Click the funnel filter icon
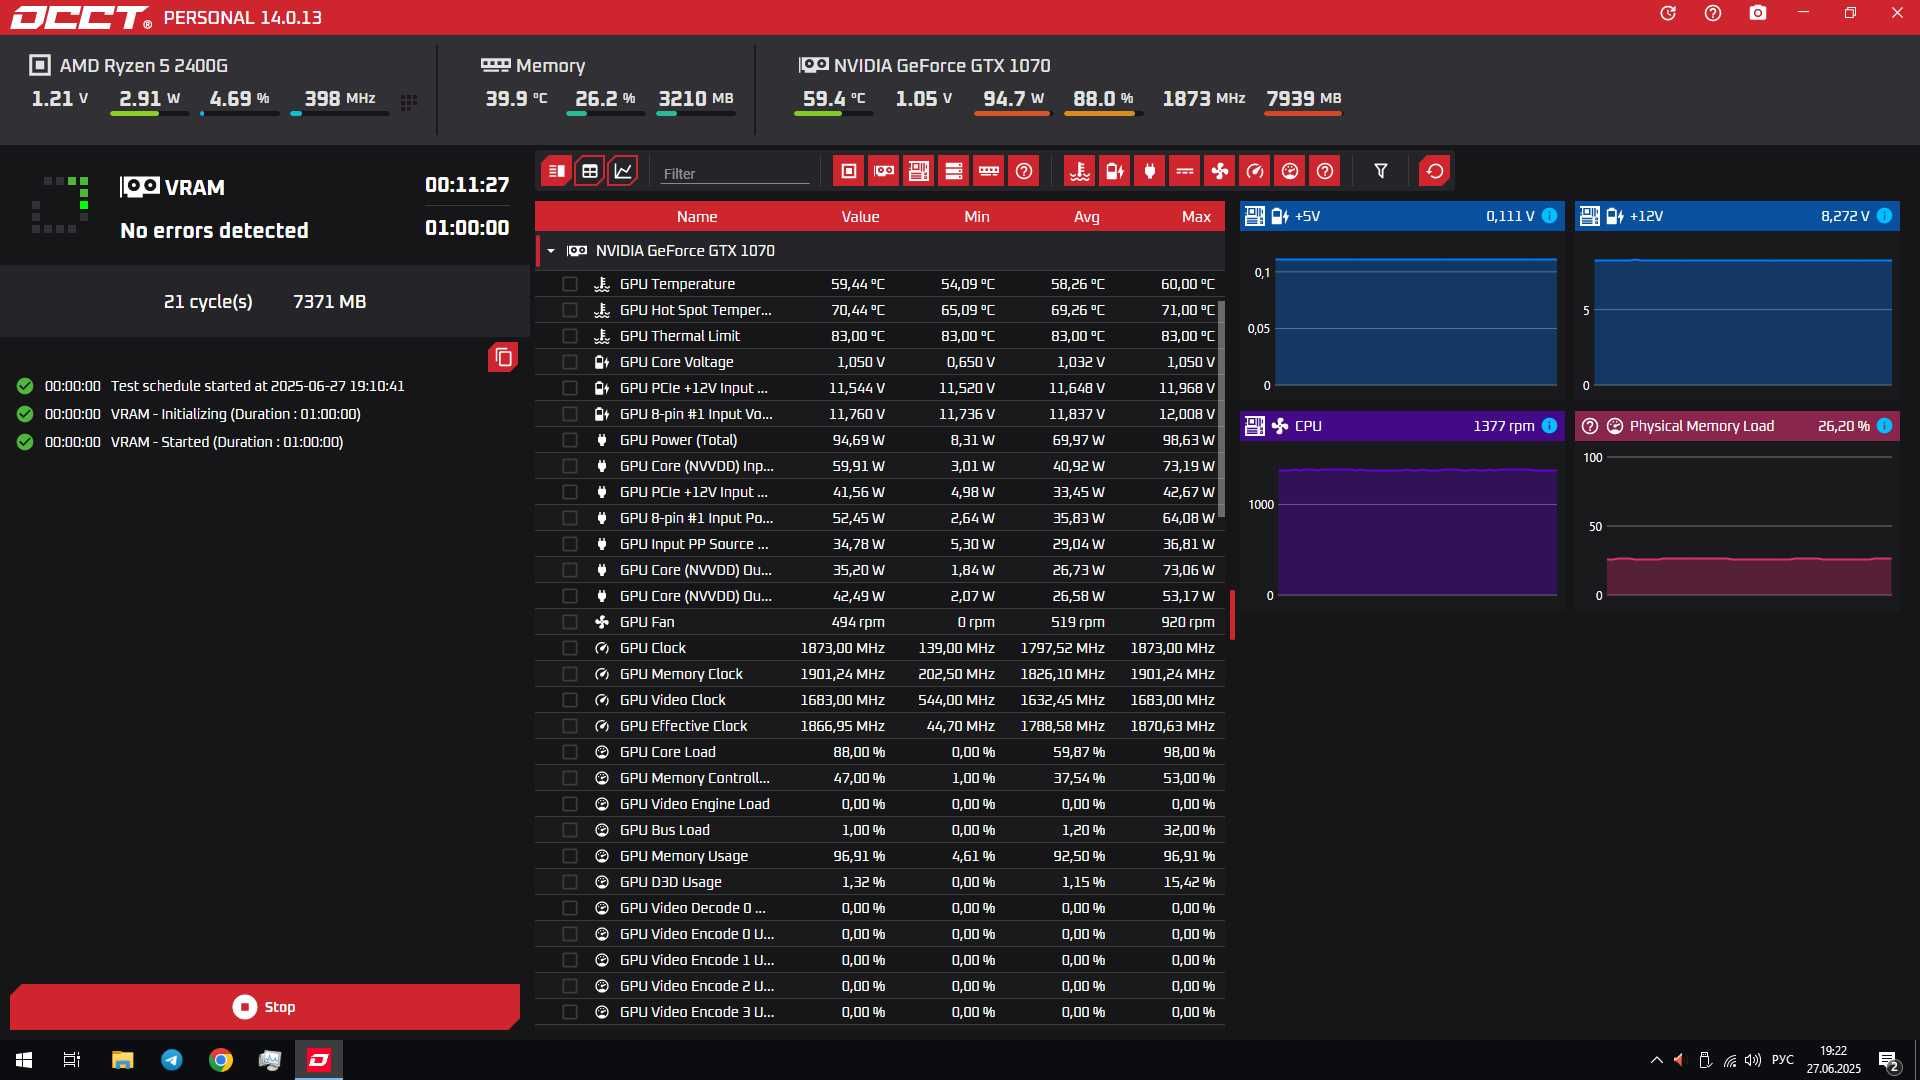 [x=1381, y=171]
